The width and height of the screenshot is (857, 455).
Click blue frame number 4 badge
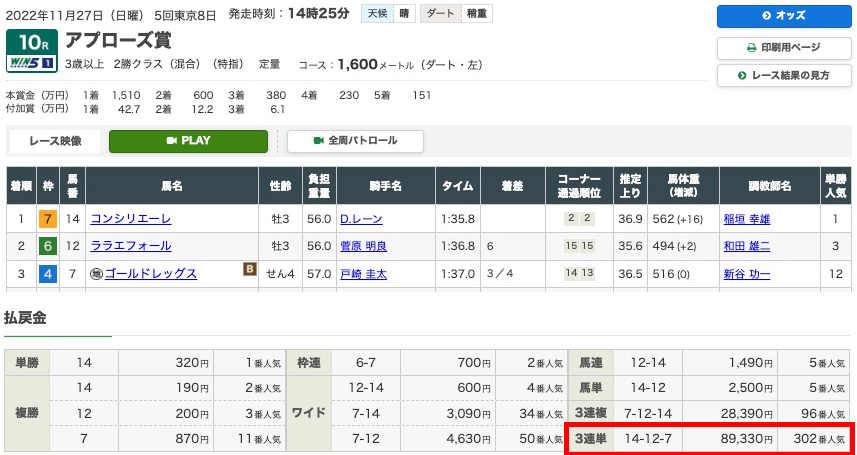48,274
